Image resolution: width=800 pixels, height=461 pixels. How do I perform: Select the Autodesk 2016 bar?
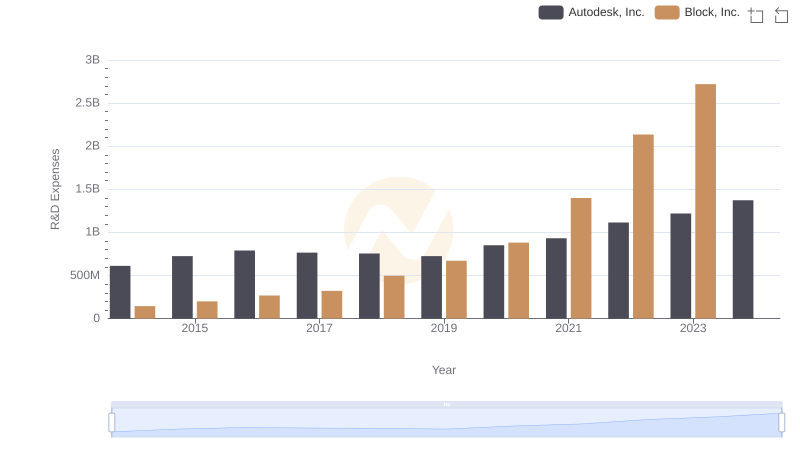pyautogui.click(x=245, y=284)
